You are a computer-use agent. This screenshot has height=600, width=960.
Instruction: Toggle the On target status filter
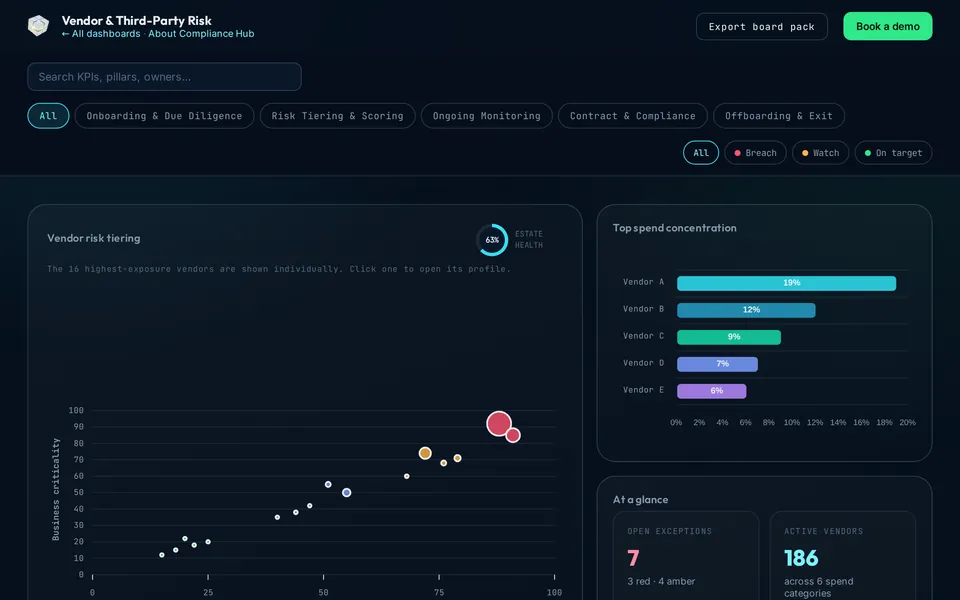[x=893, y=153]
